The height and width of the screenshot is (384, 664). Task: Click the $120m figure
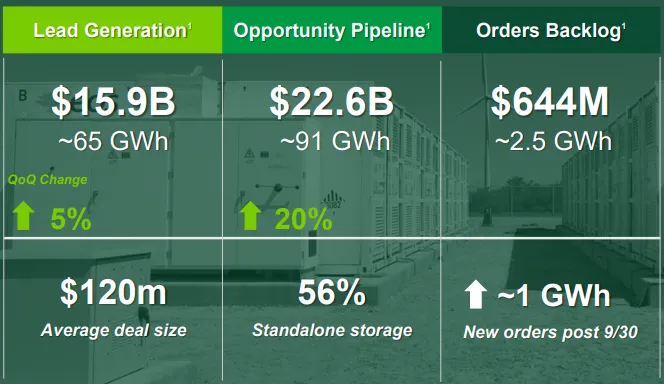pyautogui.click(x=113, y=293)
